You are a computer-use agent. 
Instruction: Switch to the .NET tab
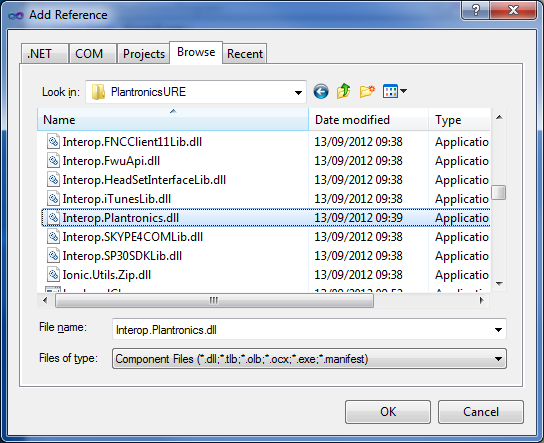(44, 54)
